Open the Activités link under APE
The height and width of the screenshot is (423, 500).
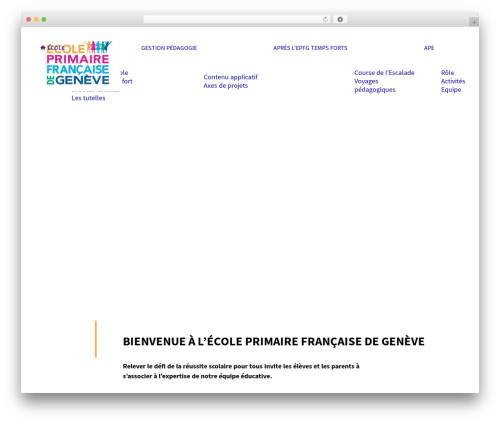coord(453,81)
